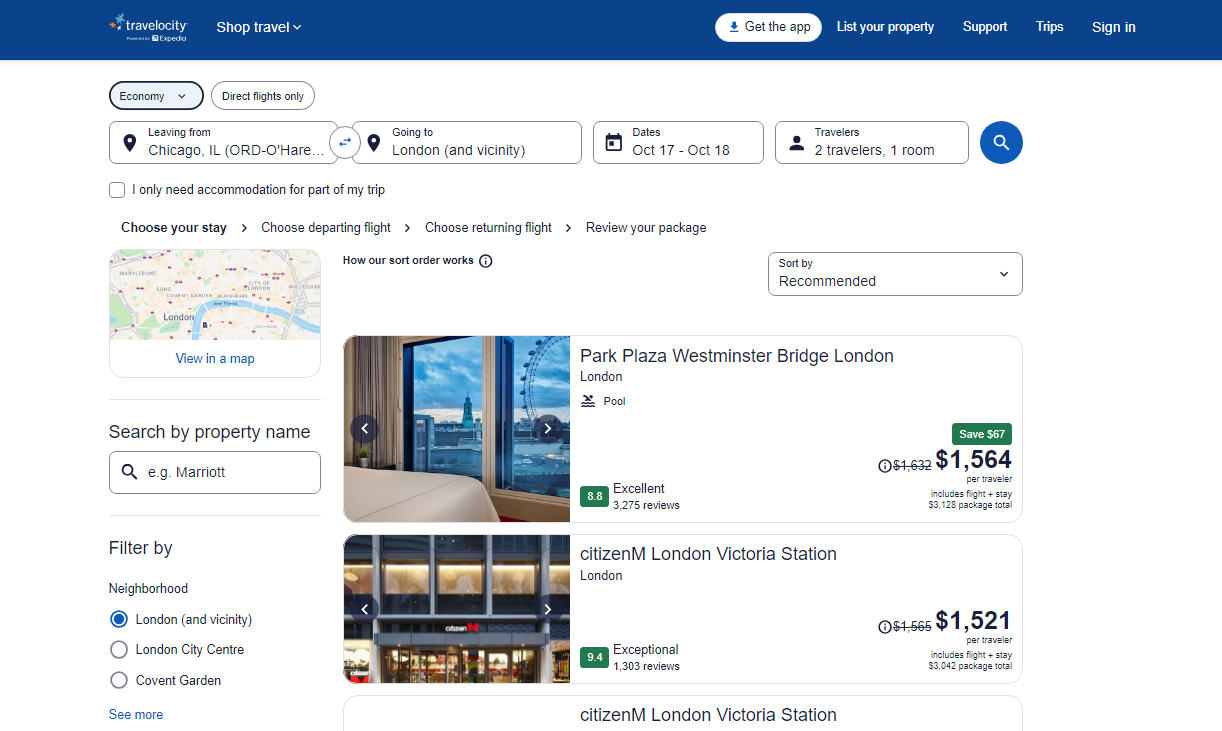Click the 8.8 rating badge
The width and height of the screenshot is (1222, 731).
(x=595, y=496)
